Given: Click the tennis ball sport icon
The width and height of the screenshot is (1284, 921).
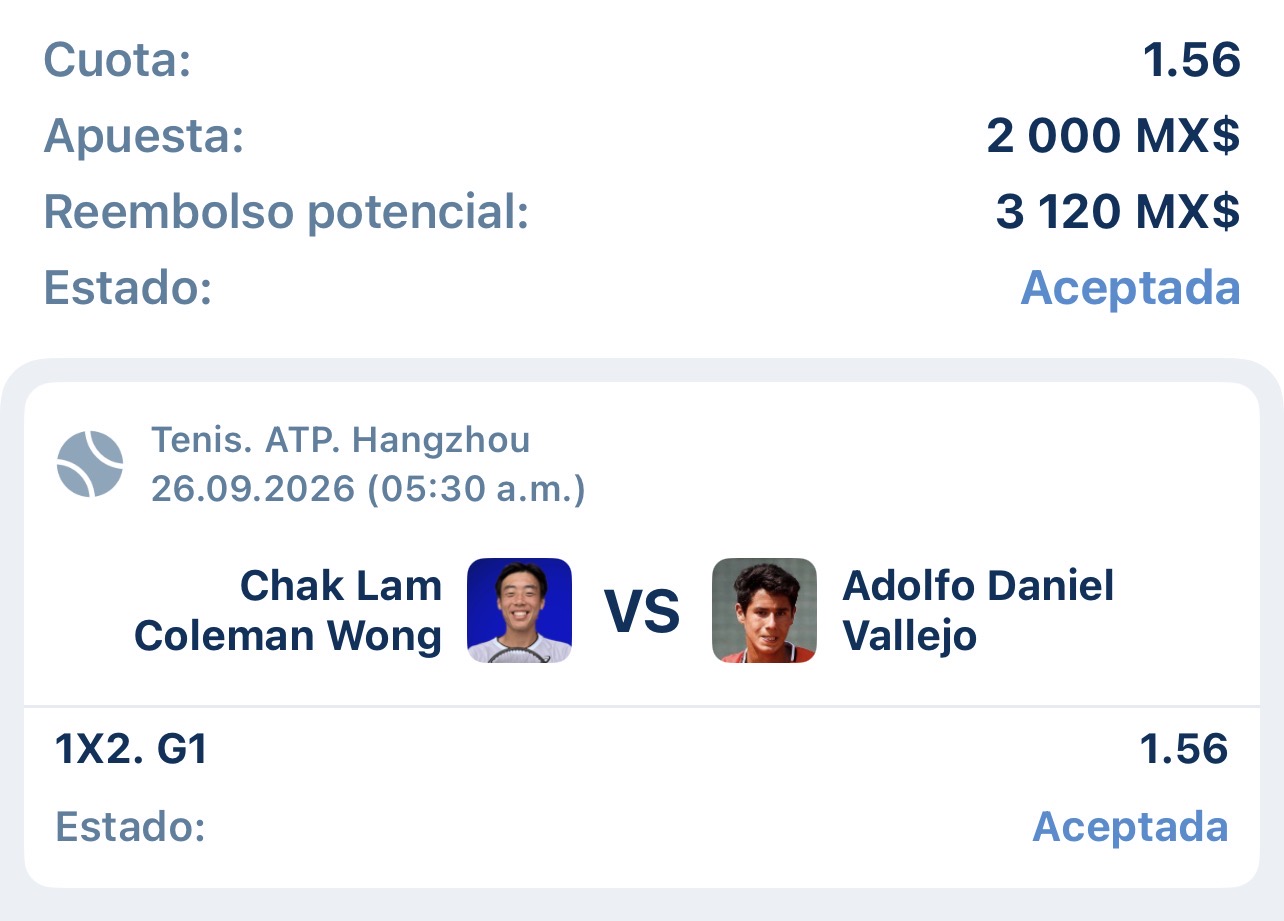Looking at the screenshot, I should click(90, 464).
